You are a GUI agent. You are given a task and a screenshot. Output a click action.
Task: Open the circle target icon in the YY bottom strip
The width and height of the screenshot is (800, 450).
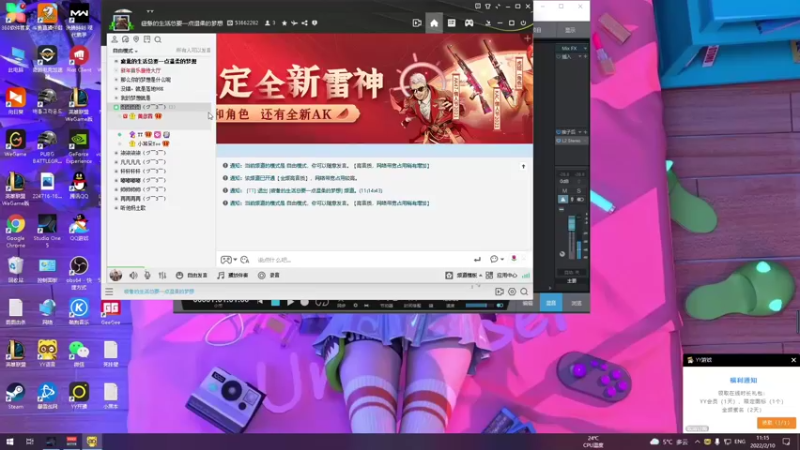pyautogui.click(x=512, y=292)
